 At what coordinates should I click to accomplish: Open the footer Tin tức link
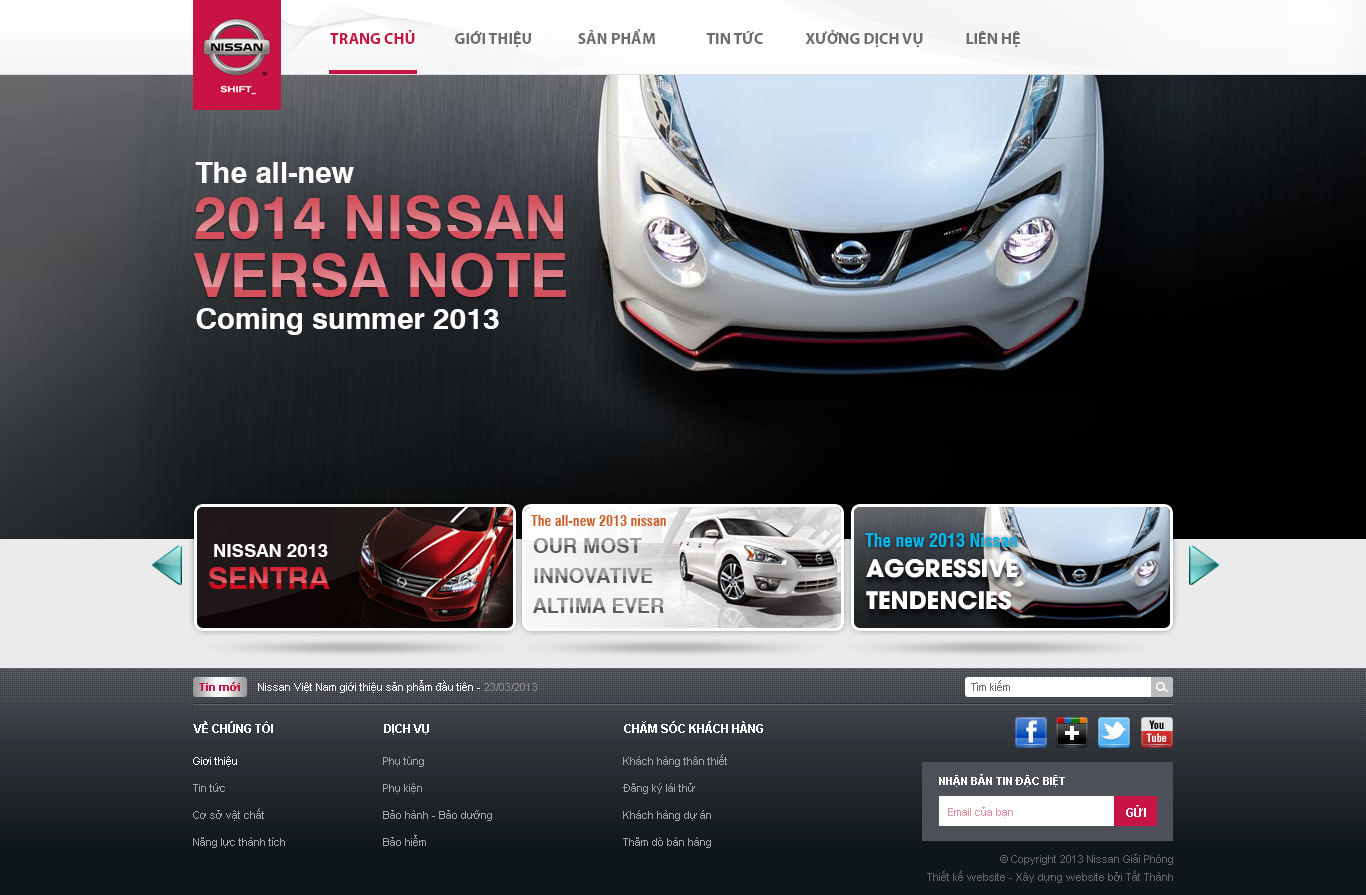pos(209,788)
